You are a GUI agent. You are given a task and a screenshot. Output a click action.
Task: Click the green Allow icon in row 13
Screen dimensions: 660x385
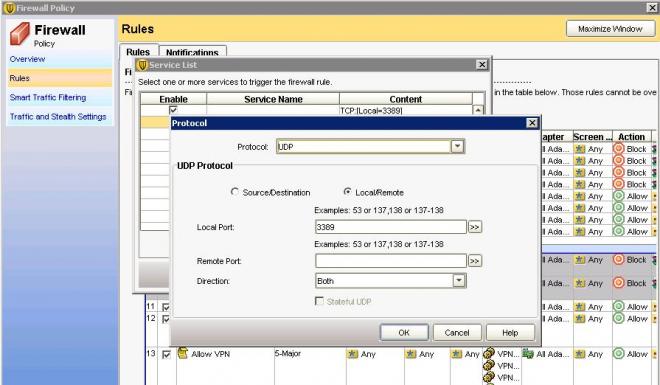pos(618,353)
